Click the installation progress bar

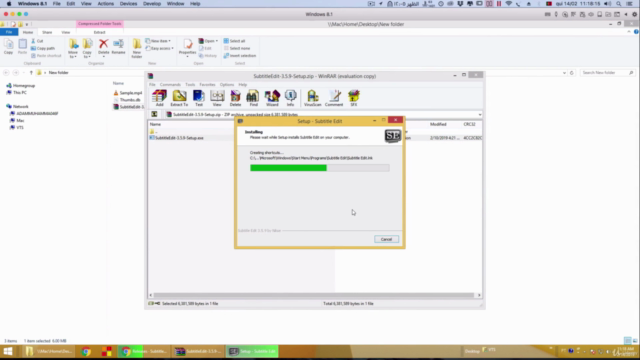320,168
